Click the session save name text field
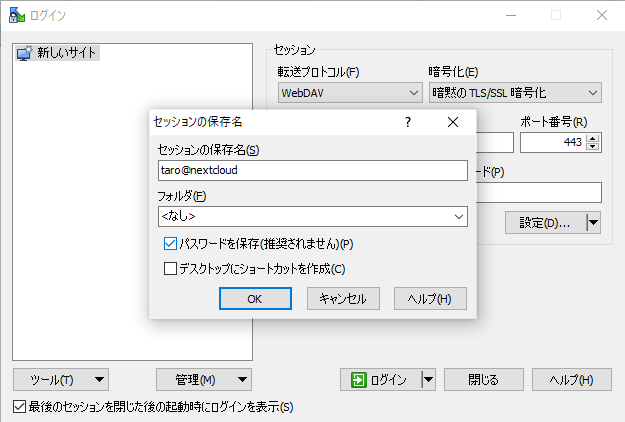 [312, 170]
